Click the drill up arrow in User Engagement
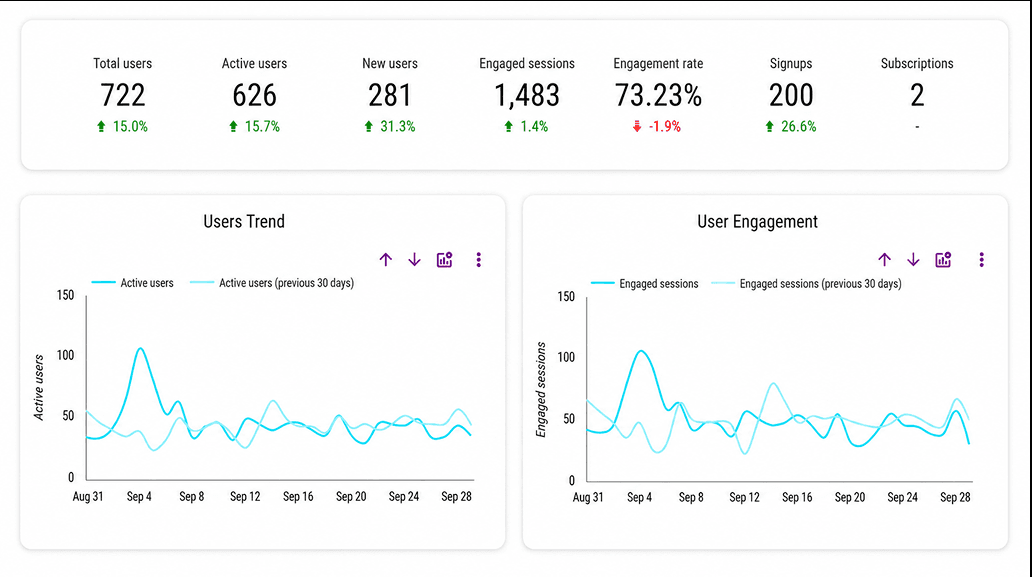Viewport: 1032px width, 577px height. pyautogui.click(x=885, y=260)
